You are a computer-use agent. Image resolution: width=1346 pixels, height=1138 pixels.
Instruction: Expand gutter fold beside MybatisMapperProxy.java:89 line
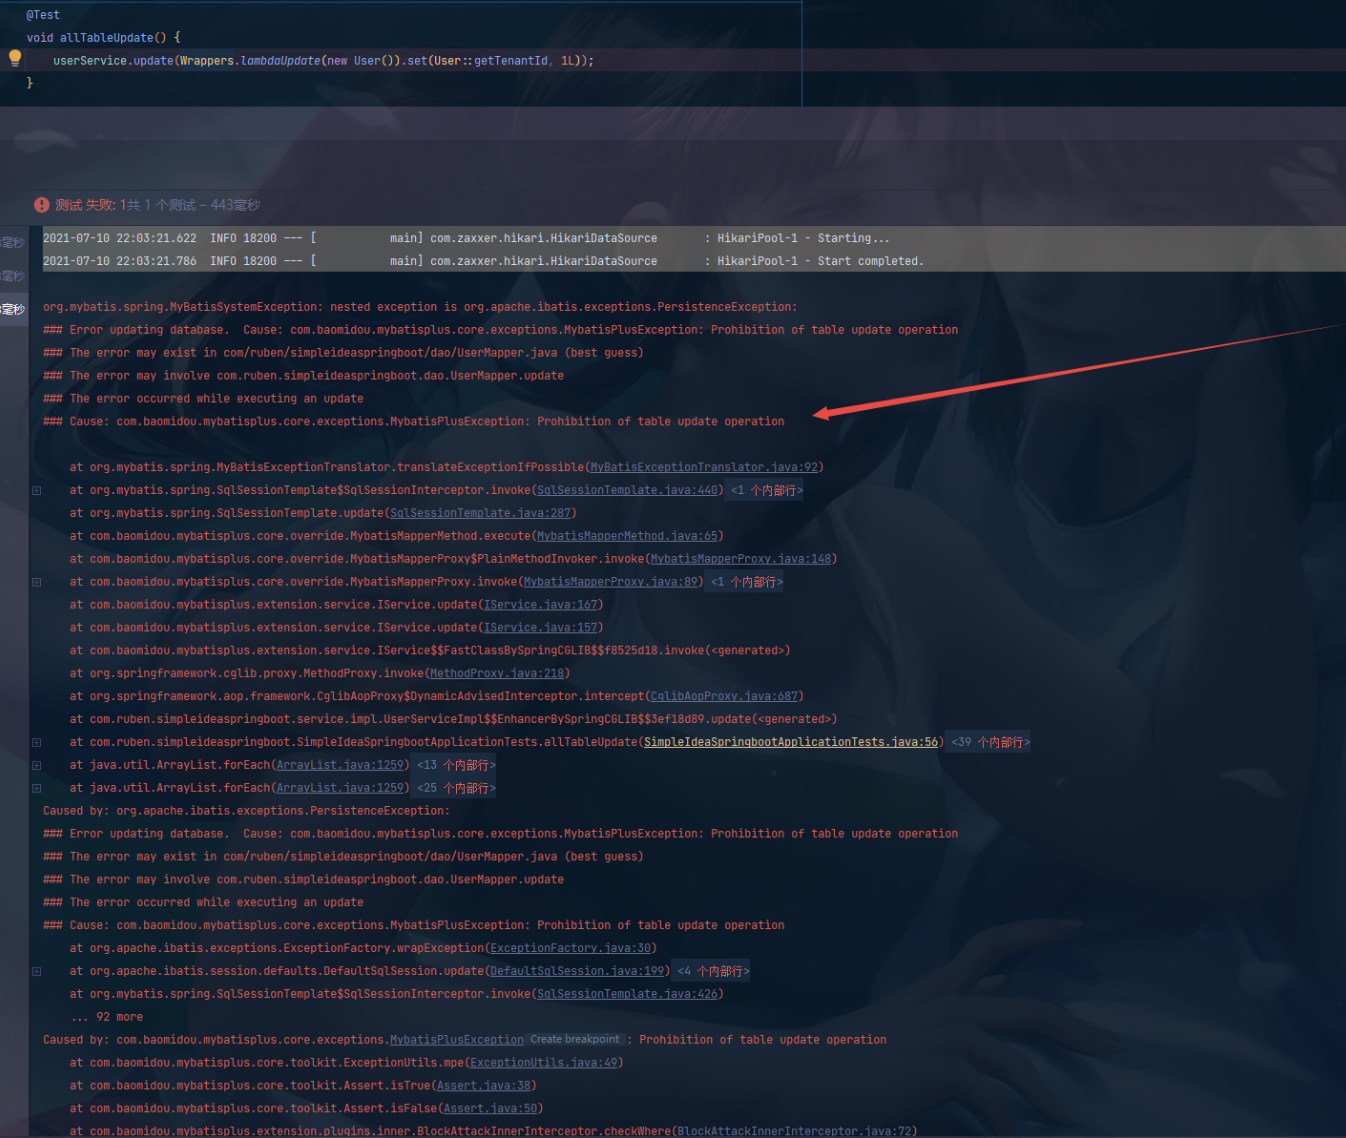click(37, 582)
